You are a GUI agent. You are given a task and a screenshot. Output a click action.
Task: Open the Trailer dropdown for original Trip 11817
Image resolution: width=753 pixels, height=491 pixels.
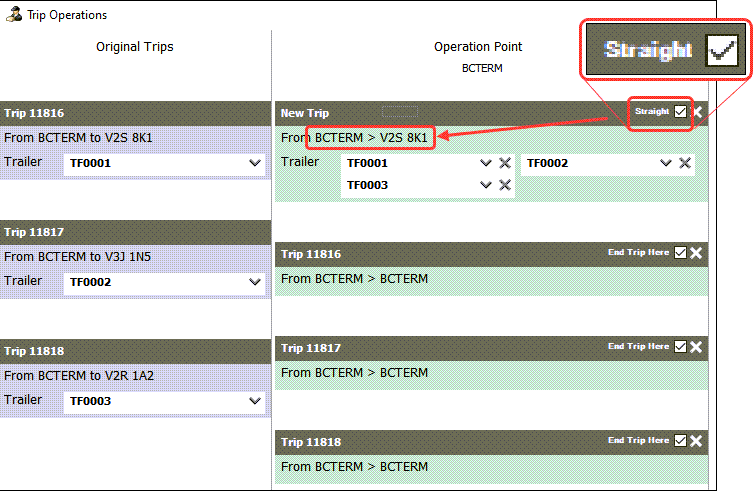pos(254,283)
